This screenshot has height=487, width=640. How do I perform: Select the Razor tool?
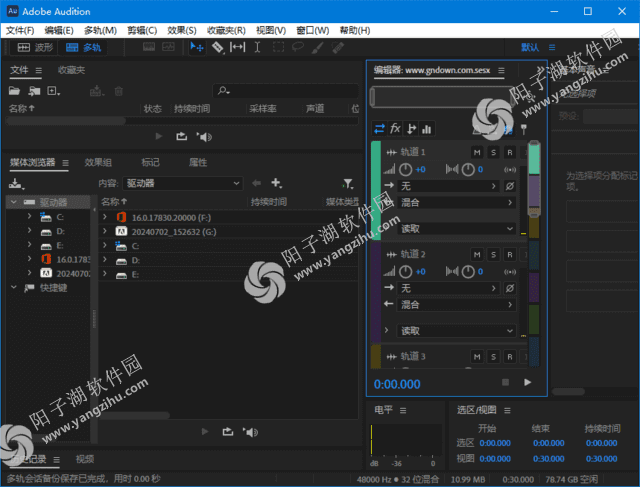pyautogui.click(x=218, y=47)
